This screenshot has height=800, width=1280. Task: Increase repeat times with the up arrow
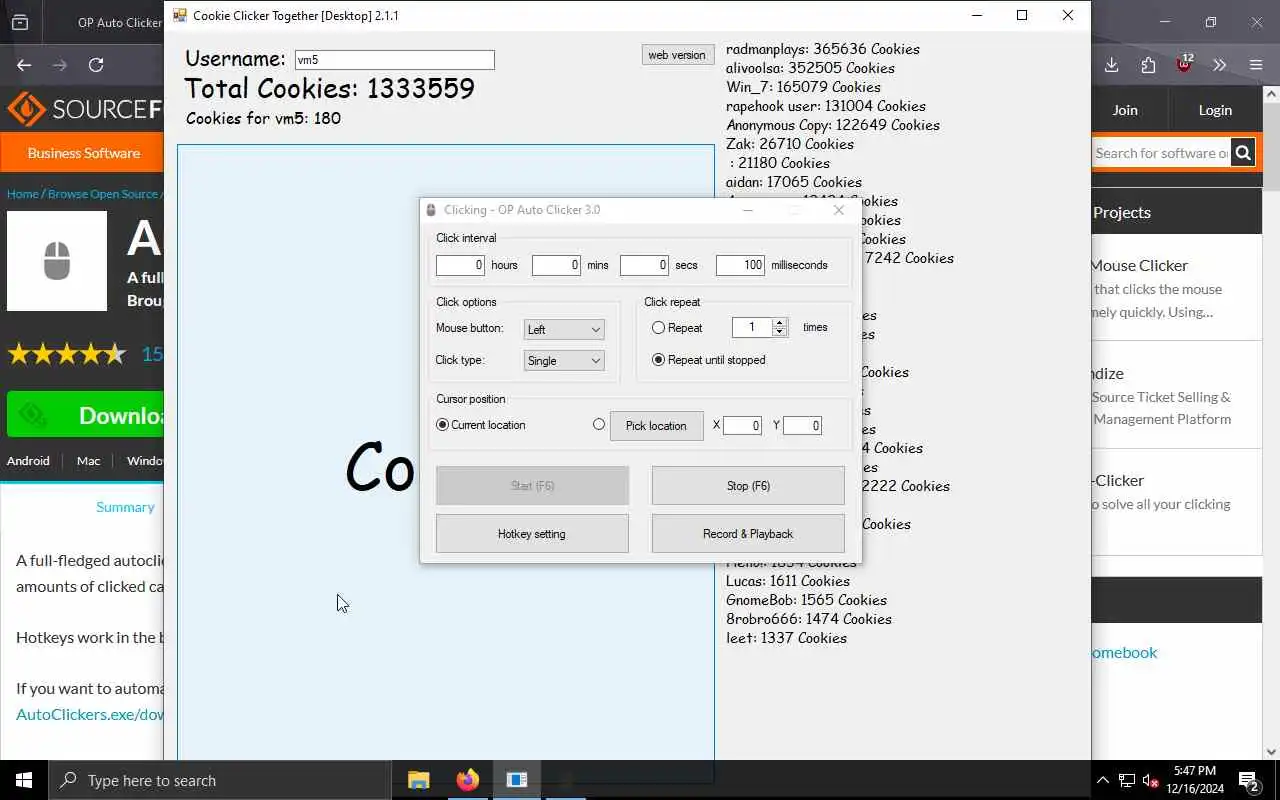(780, 322)
